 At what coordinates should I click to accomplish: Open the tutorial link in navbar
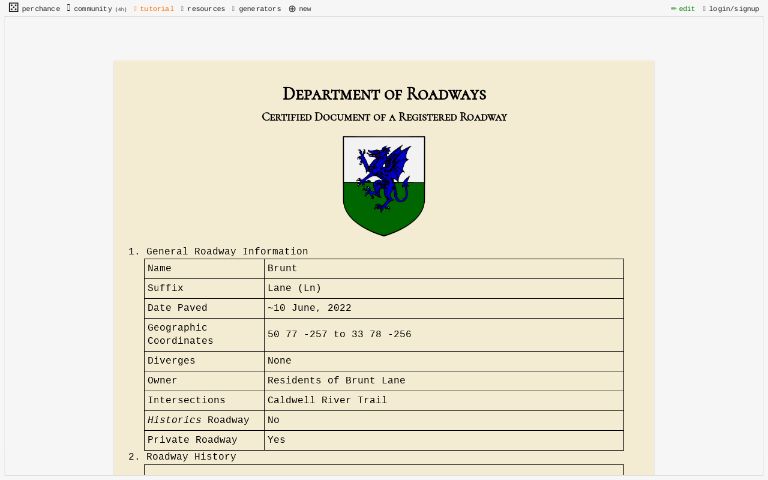click(155, 9)
